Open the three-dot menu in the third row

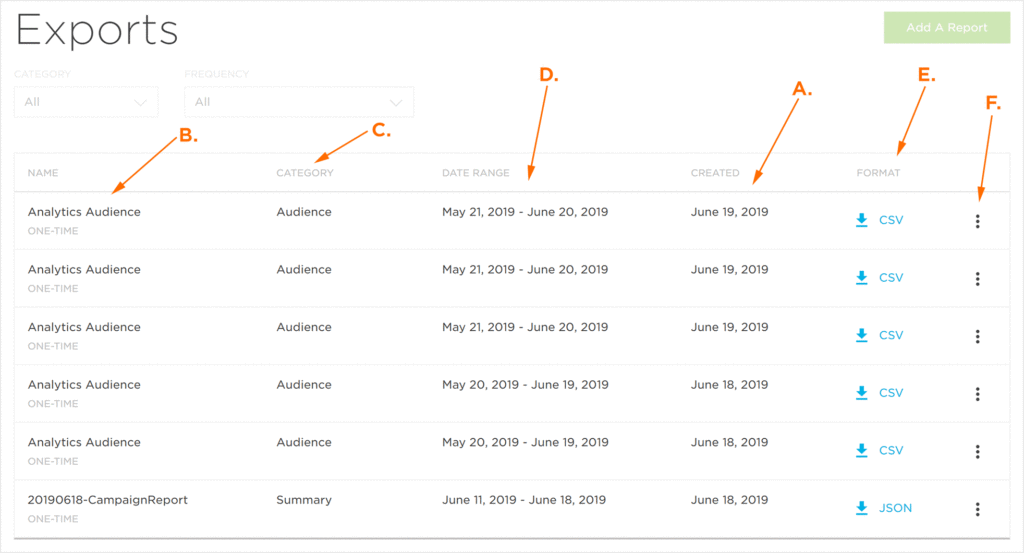click(x=978, y=336)
